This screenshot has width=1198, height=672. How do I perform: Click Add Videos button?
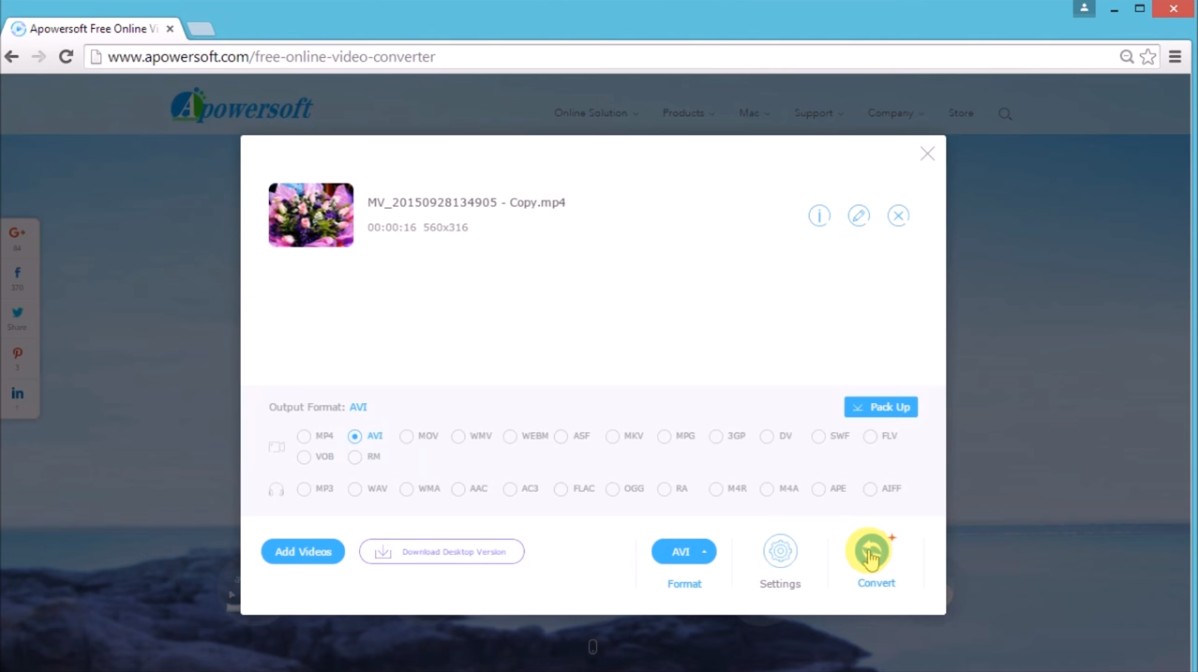[x=303, y=551]
